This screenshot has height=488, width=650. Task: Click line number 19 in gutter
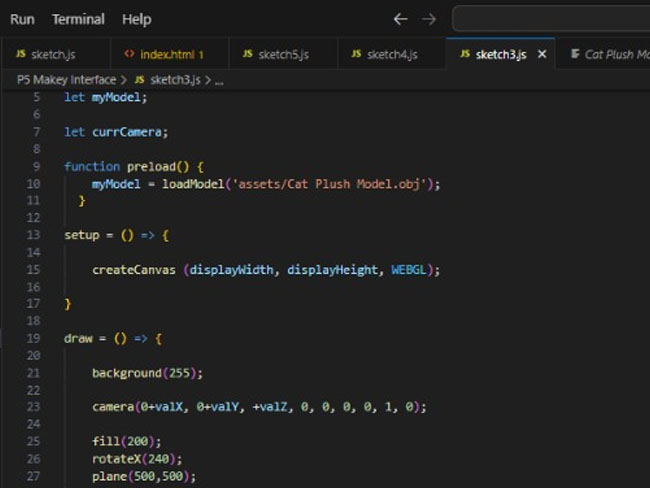(x=33, y=338)
